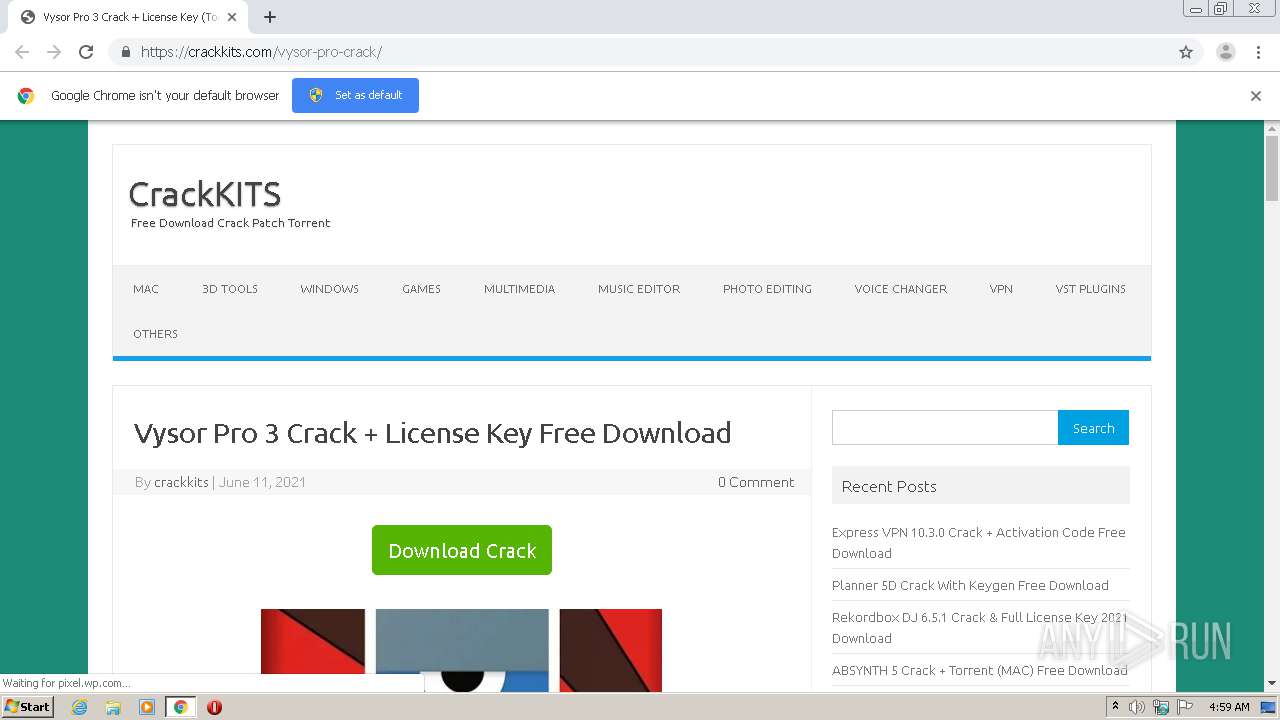Close the Vysor Pro 3 Crack tab
This screenshot has height=720, width=1280.
232,17
